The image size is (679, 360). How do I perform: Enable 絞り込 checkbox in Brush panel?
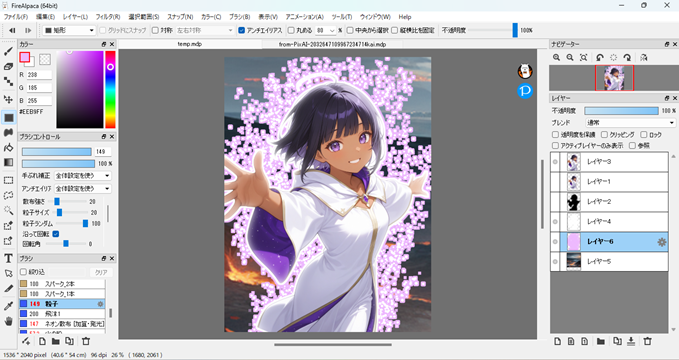(x=23, y=272)
